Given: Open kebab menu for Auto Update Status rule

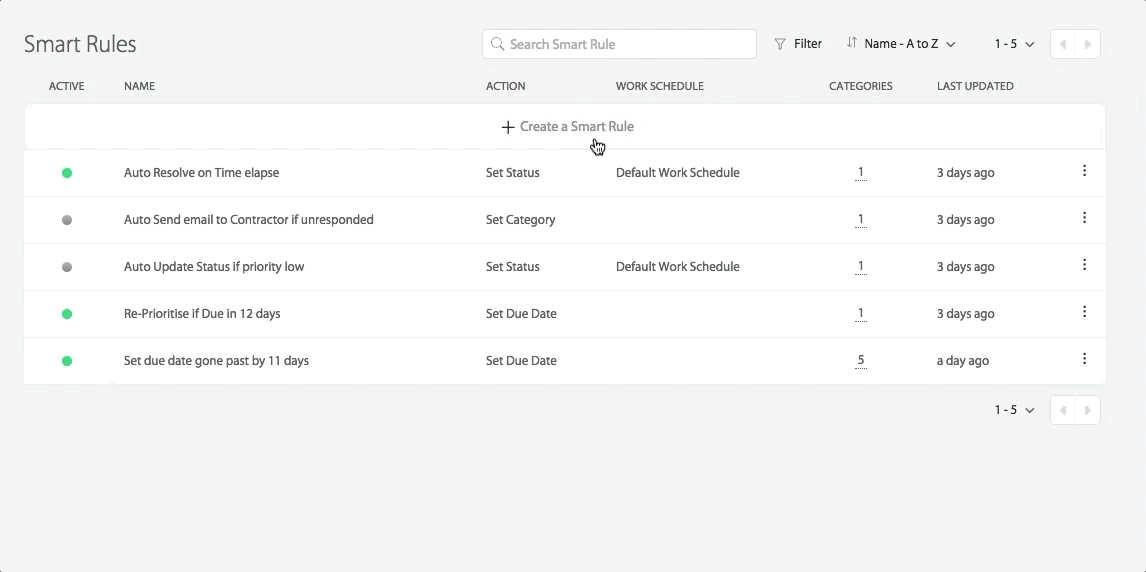Looking at the screenshot, I should coord(1084,264).
